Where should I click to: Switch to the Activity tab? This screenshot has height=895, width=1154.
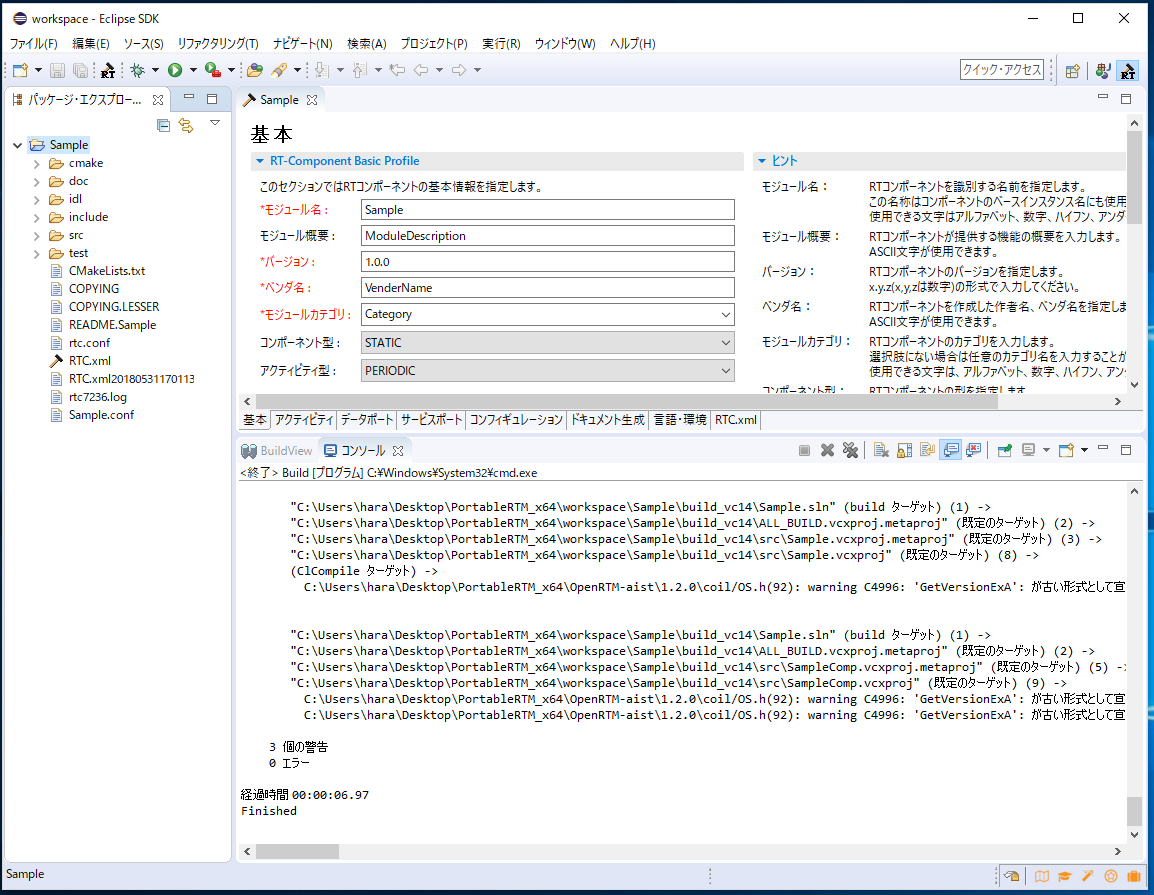click(x=304, y=420)
